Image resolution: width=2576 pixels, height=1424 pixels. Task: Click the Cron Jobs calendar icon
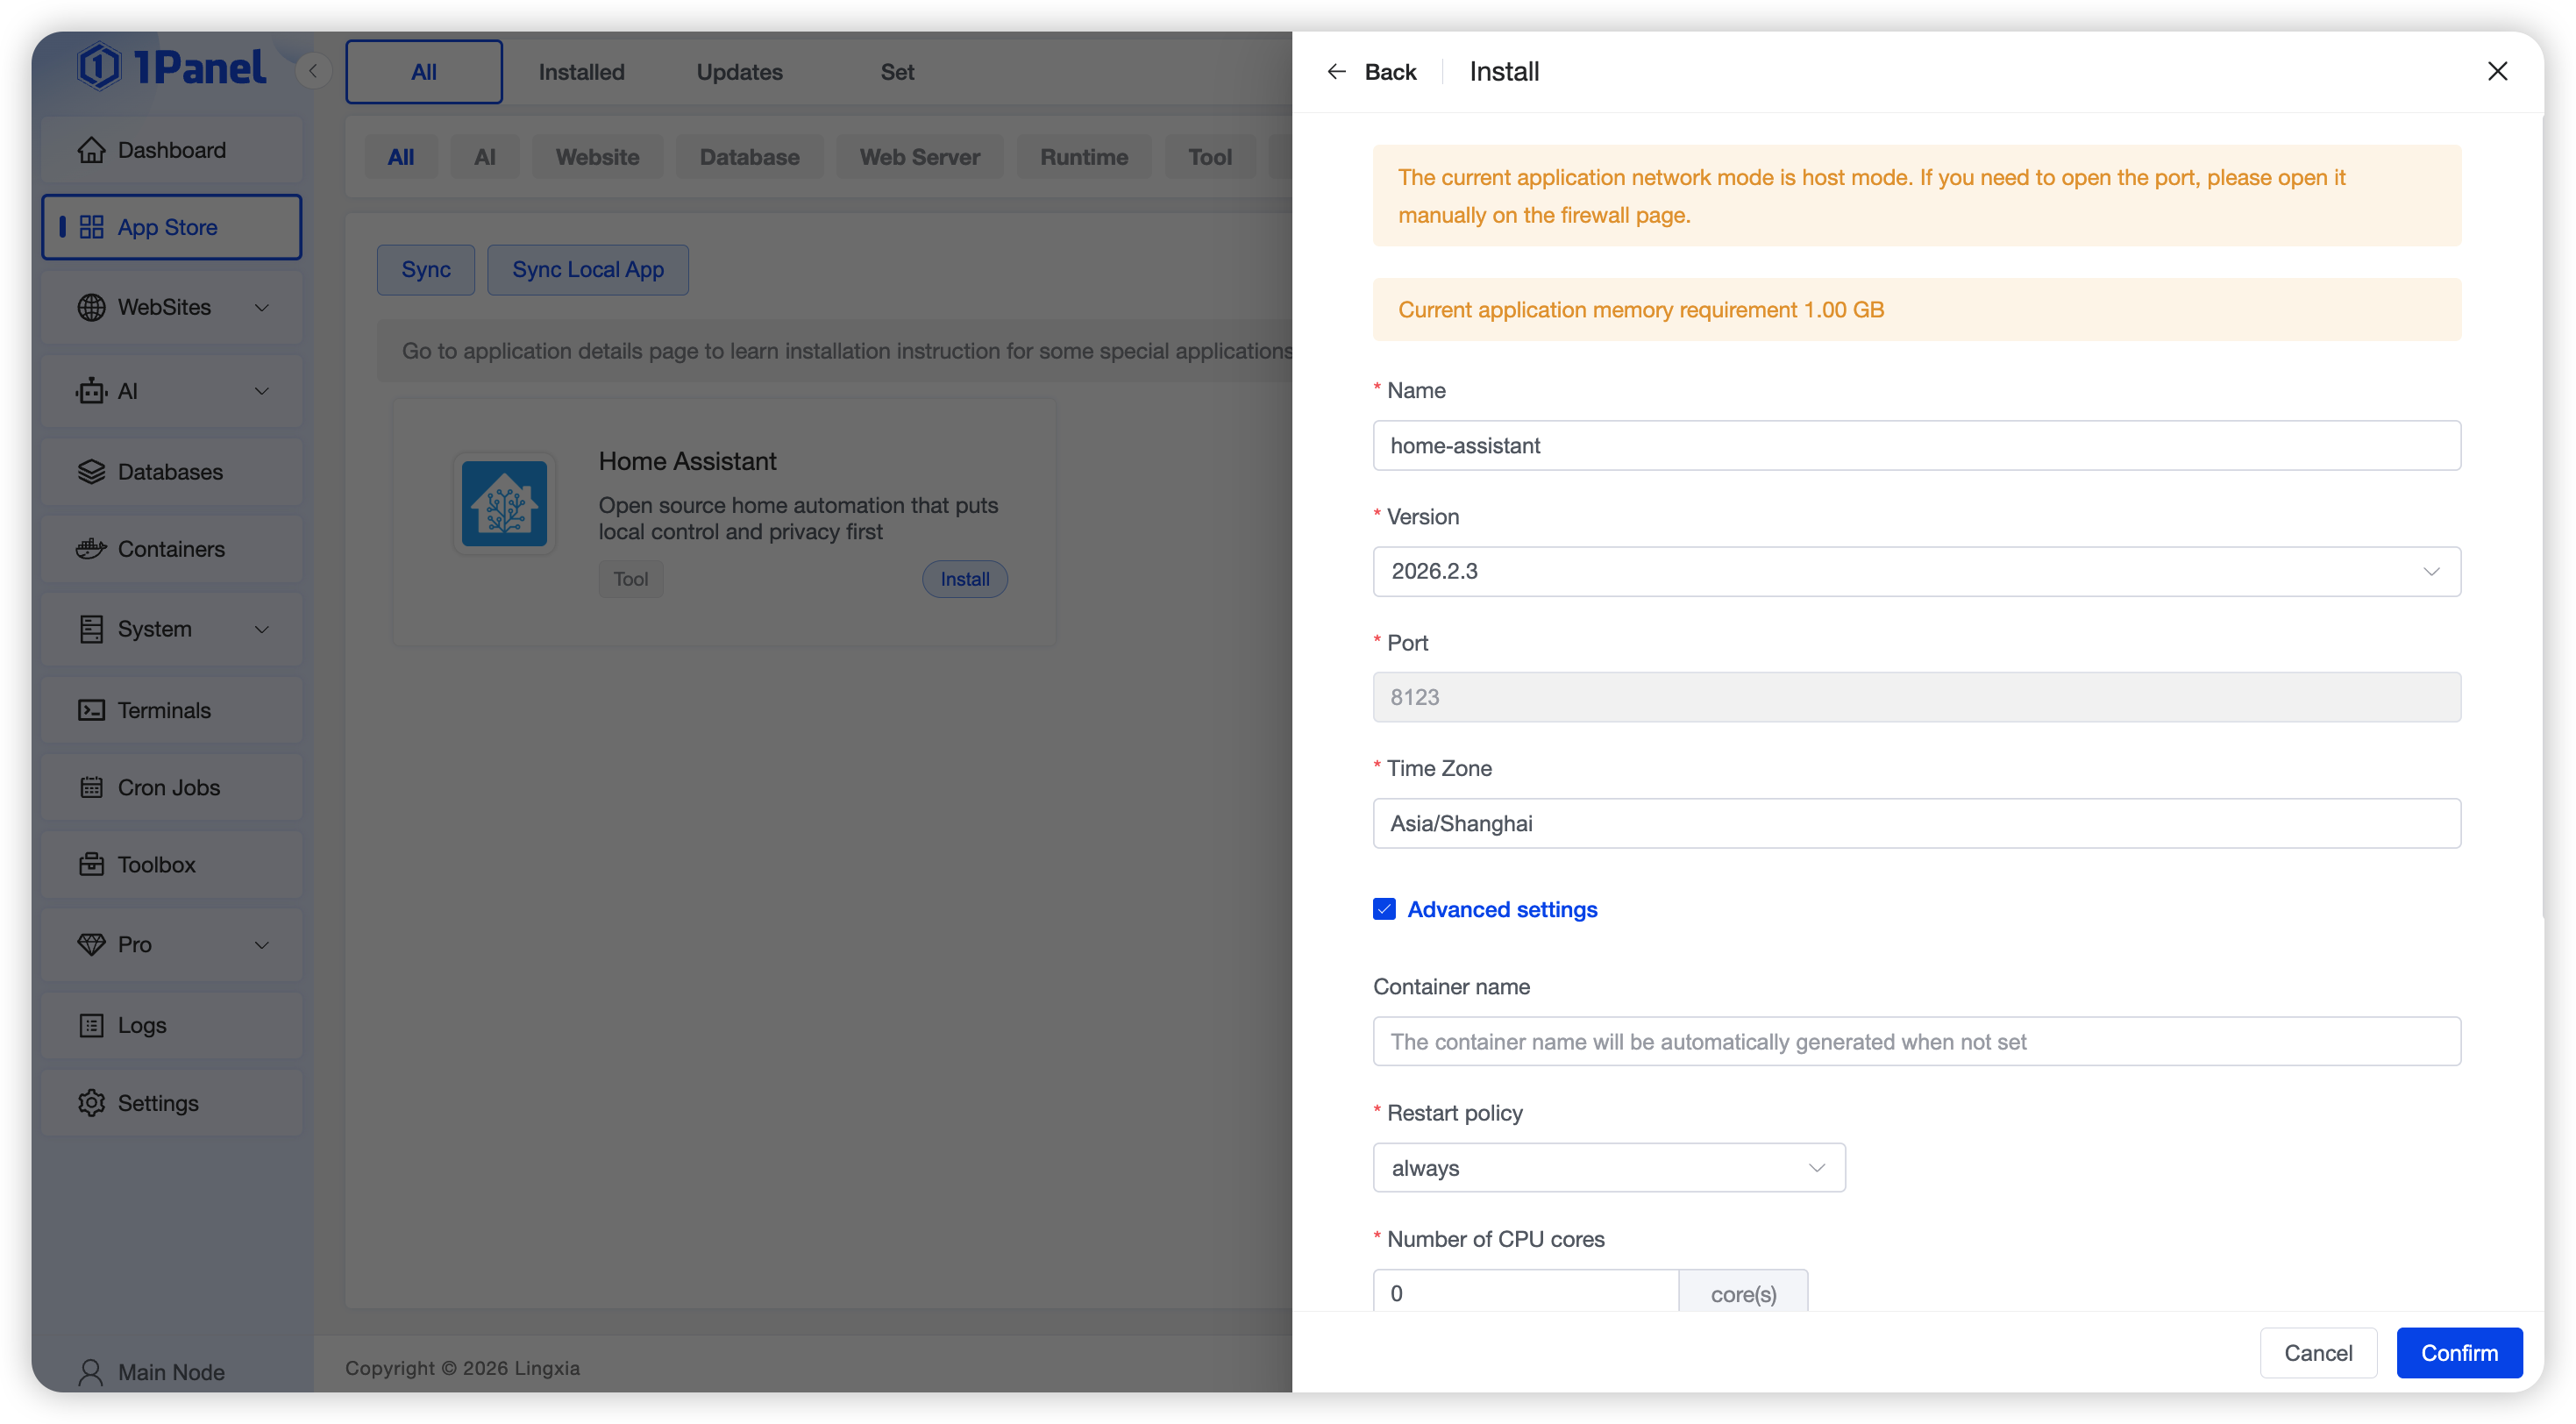click(91, 787)
